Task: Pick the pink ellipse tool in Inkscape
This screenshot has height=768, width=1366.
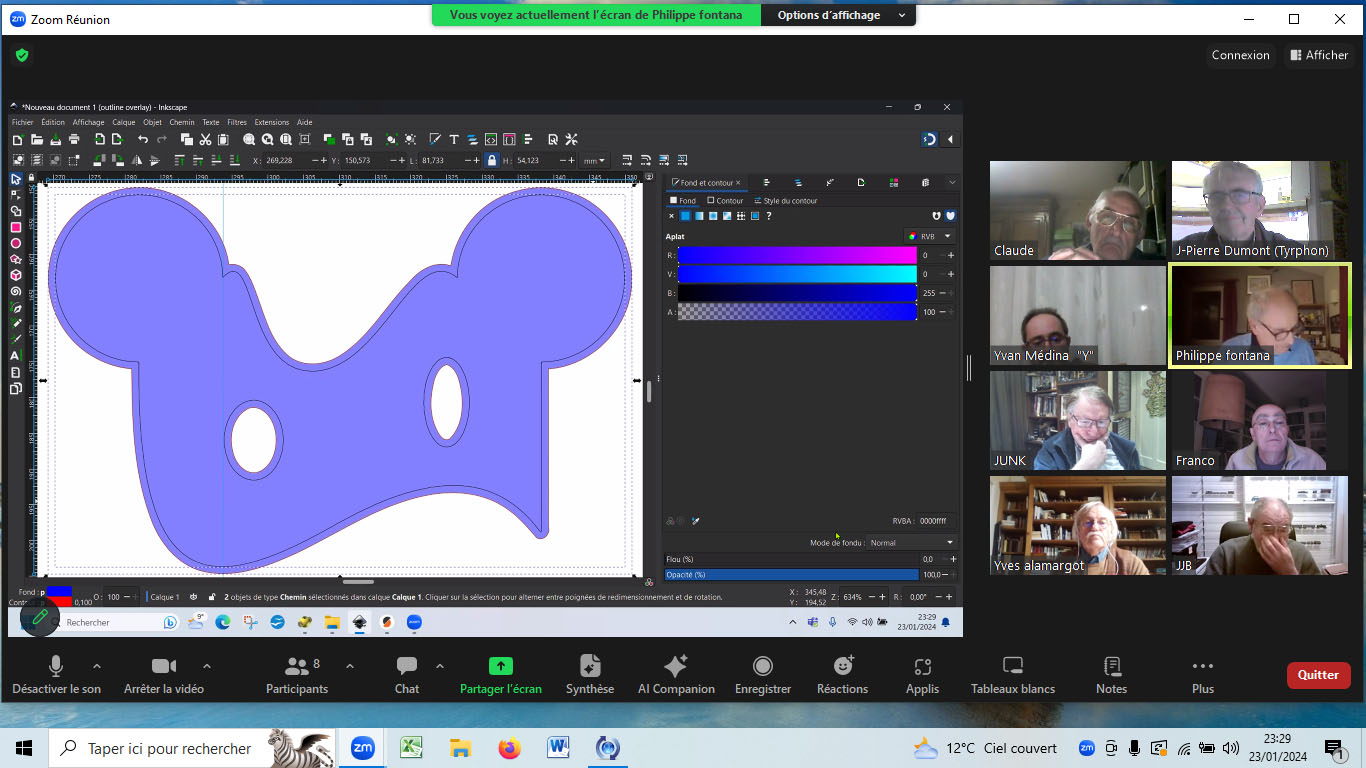Action: tap(16, 243)
